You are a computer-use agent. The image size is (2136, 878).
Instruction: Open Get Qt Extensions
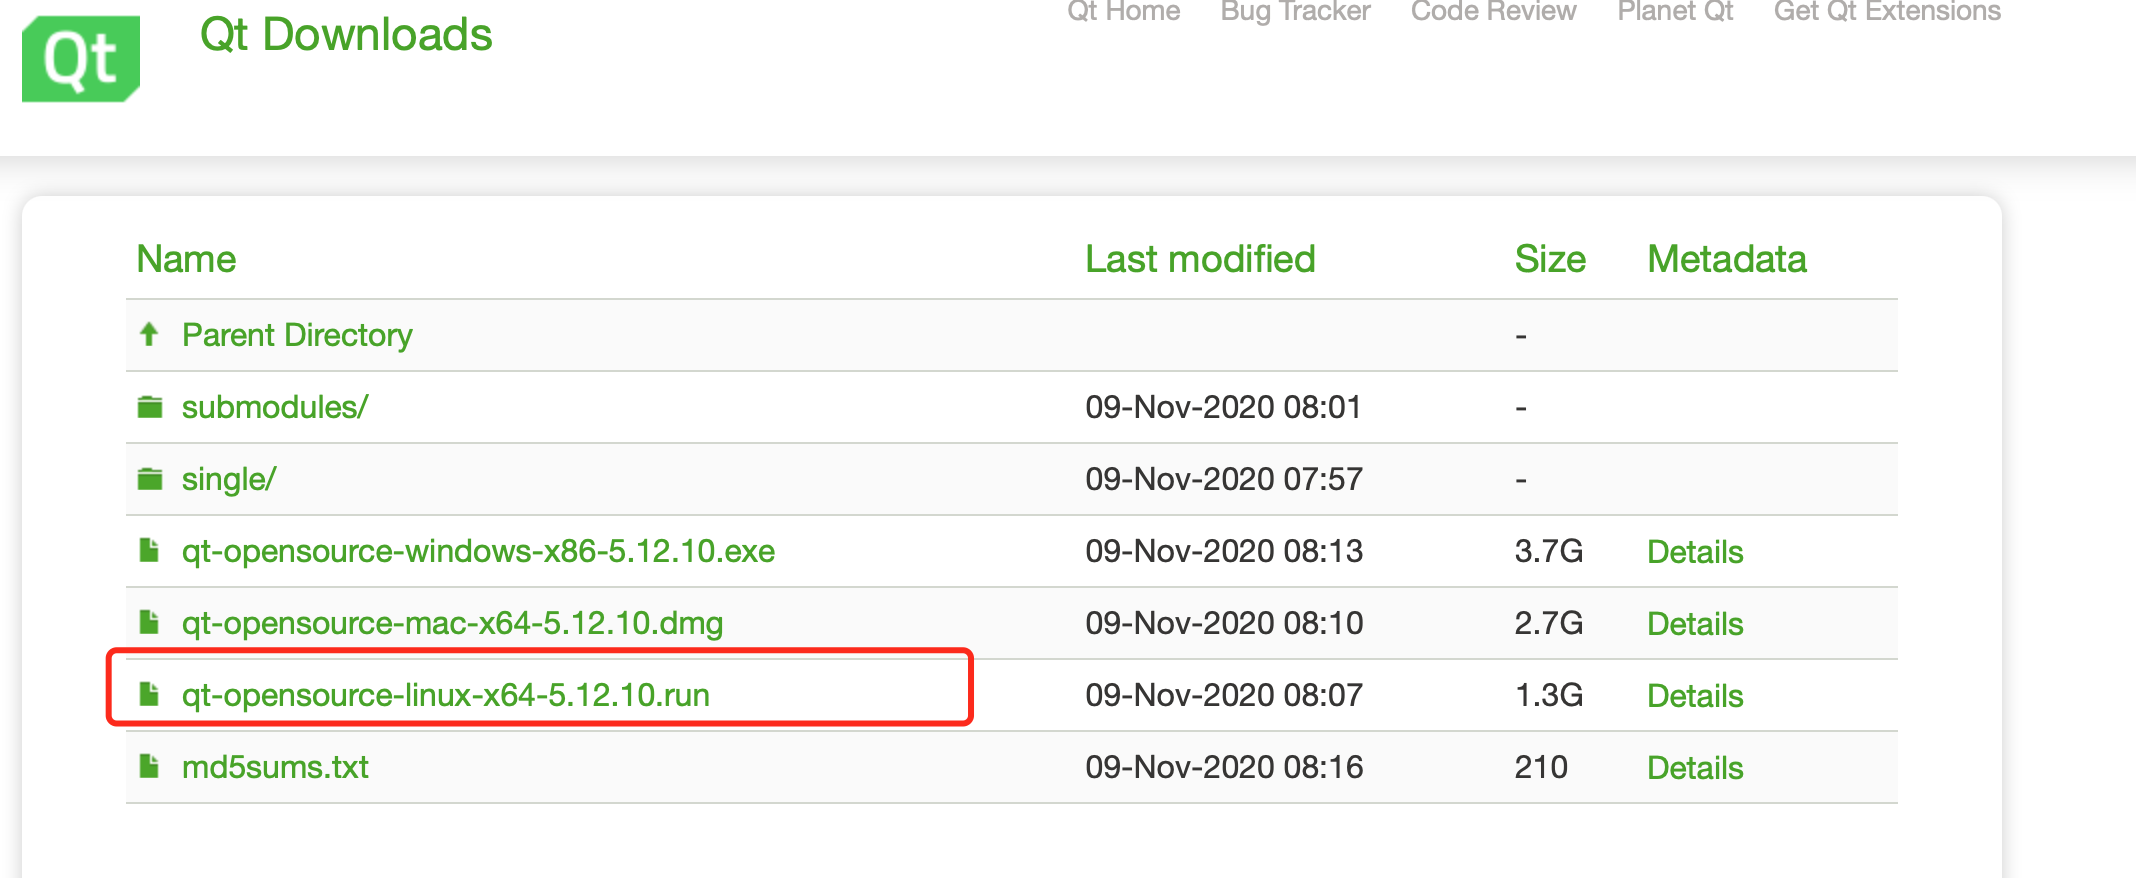[1887, 11]
